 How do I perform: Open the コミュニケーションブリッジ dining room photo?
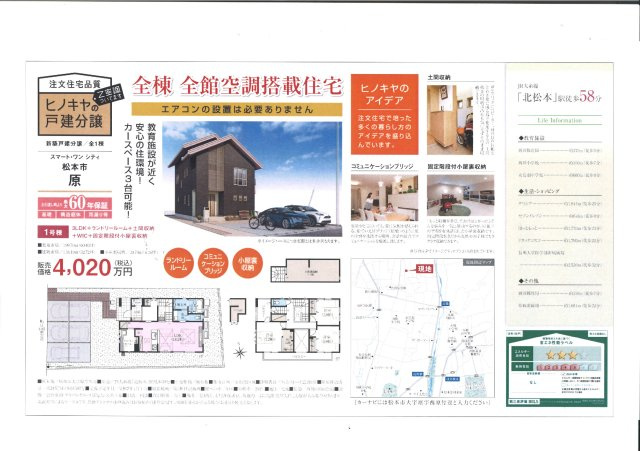click(384, 198)
